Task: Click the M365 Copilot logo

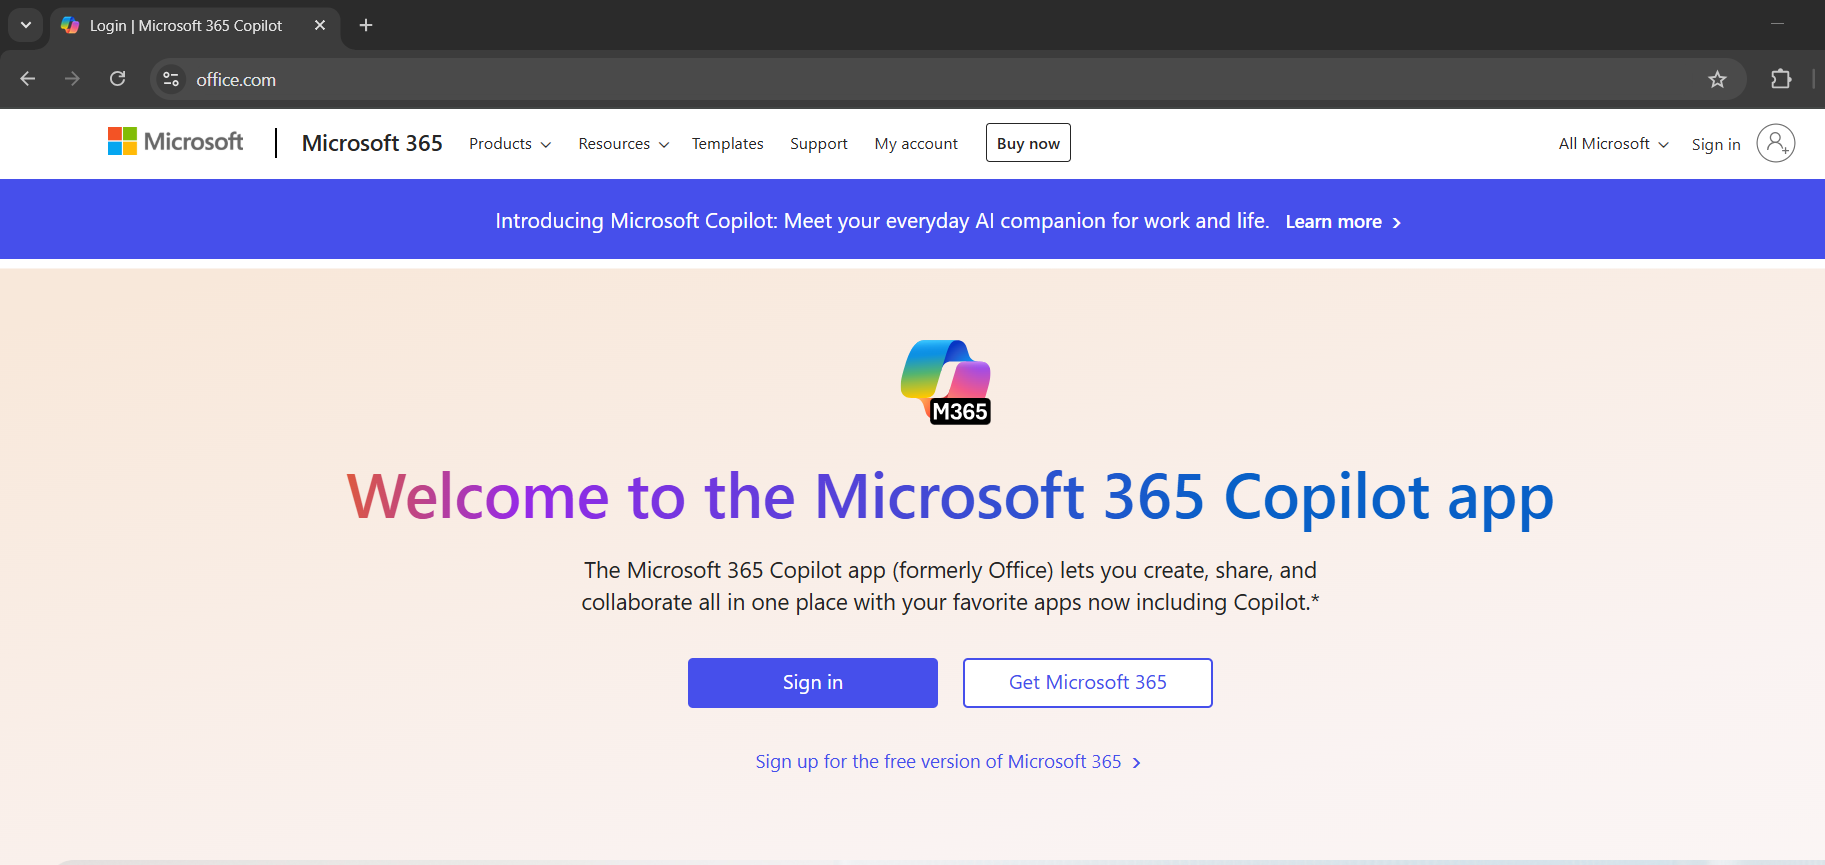Action: pos(946,382)
